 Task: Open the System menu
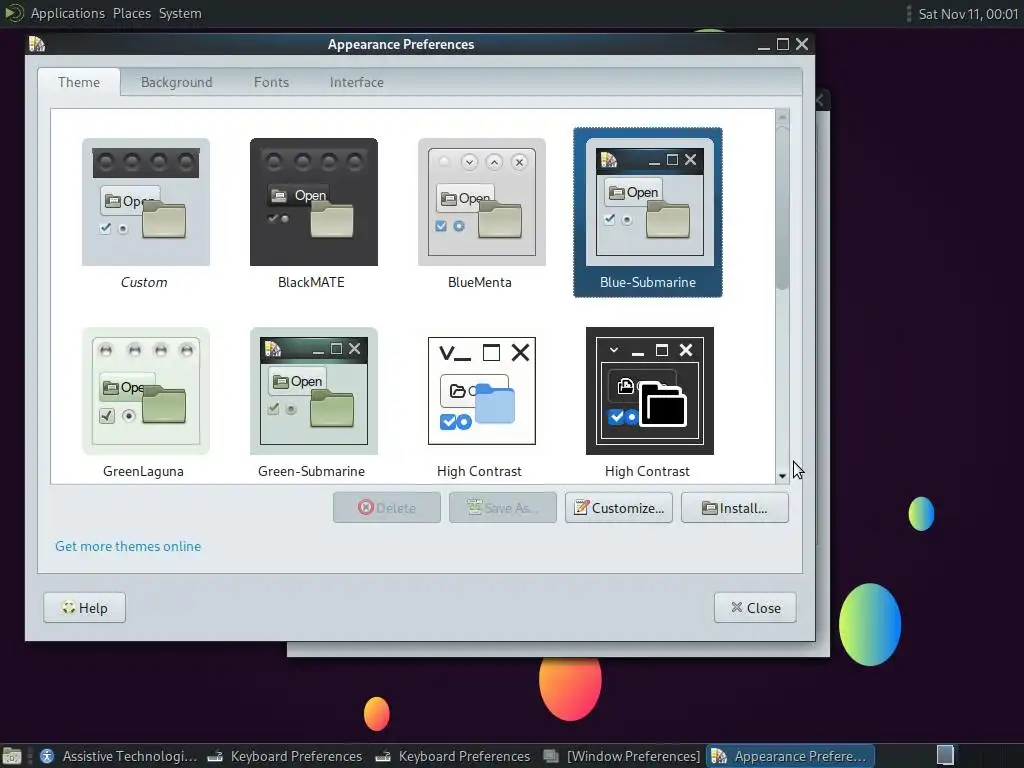(x=180, y=13)
